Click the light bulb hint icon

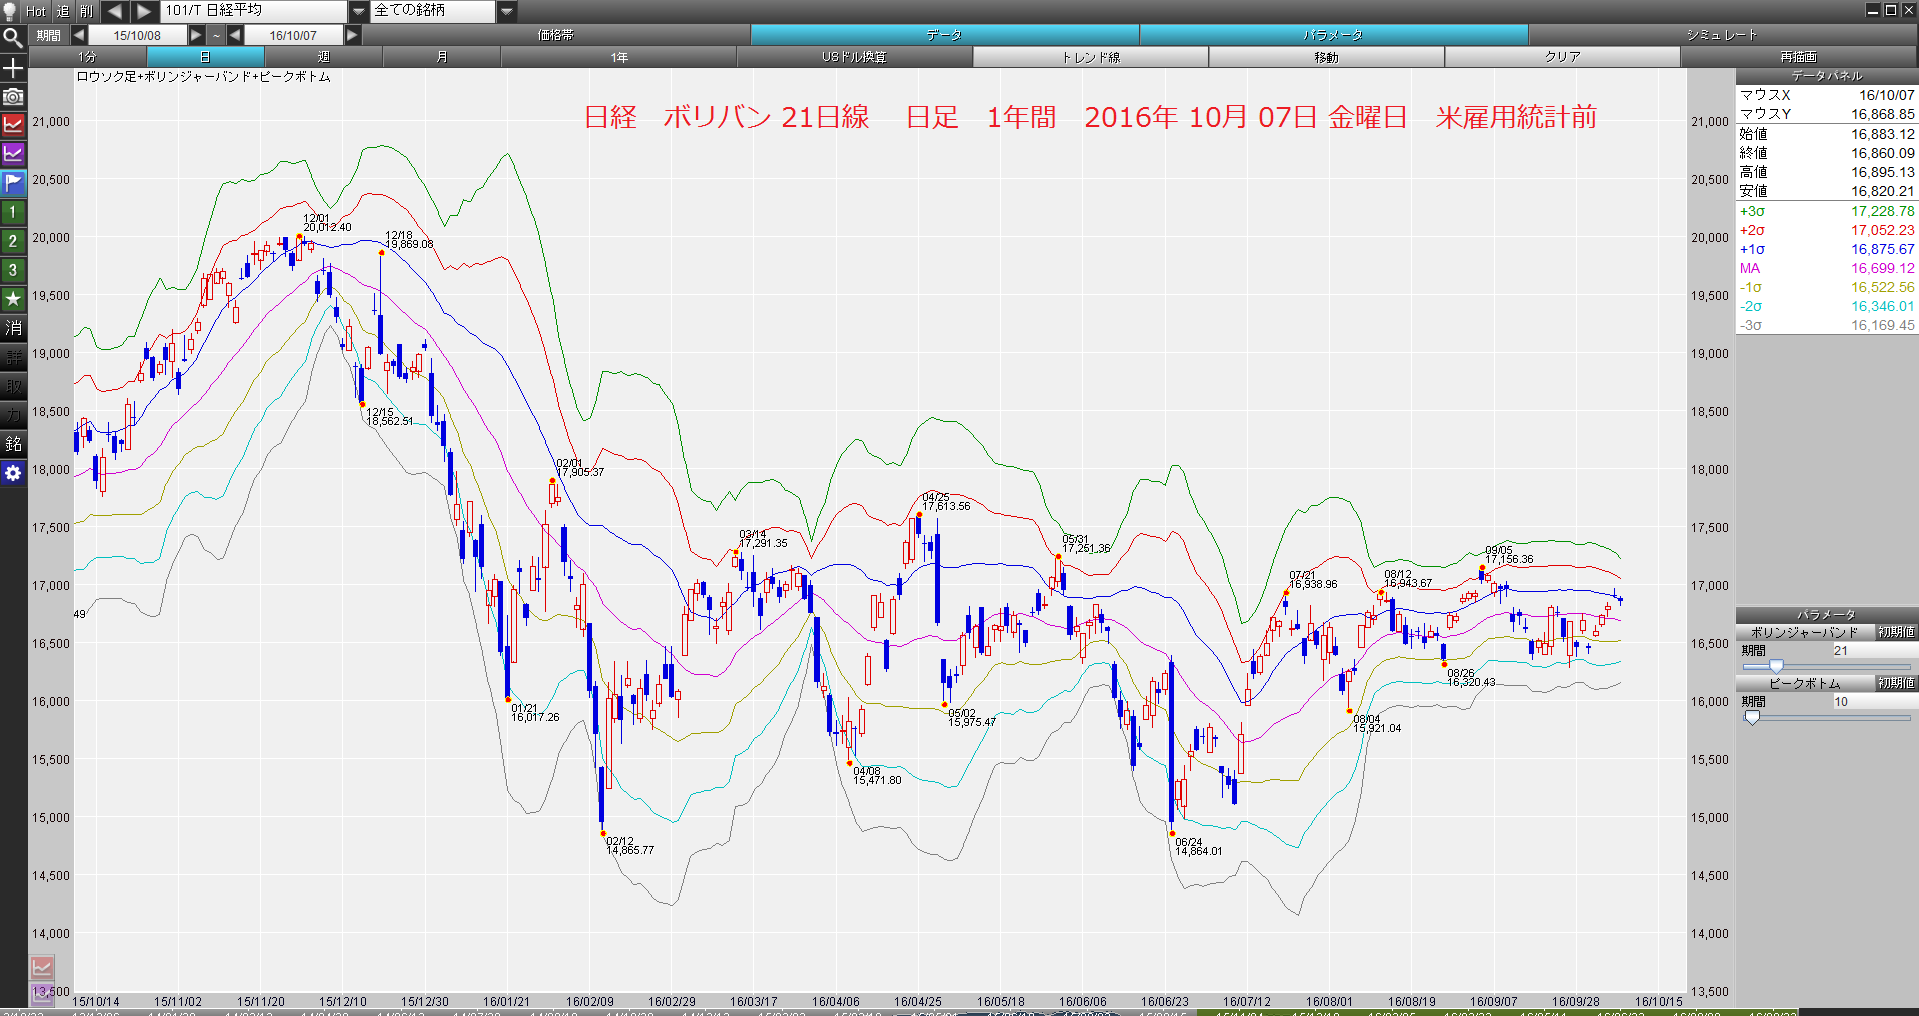(11, 11)
